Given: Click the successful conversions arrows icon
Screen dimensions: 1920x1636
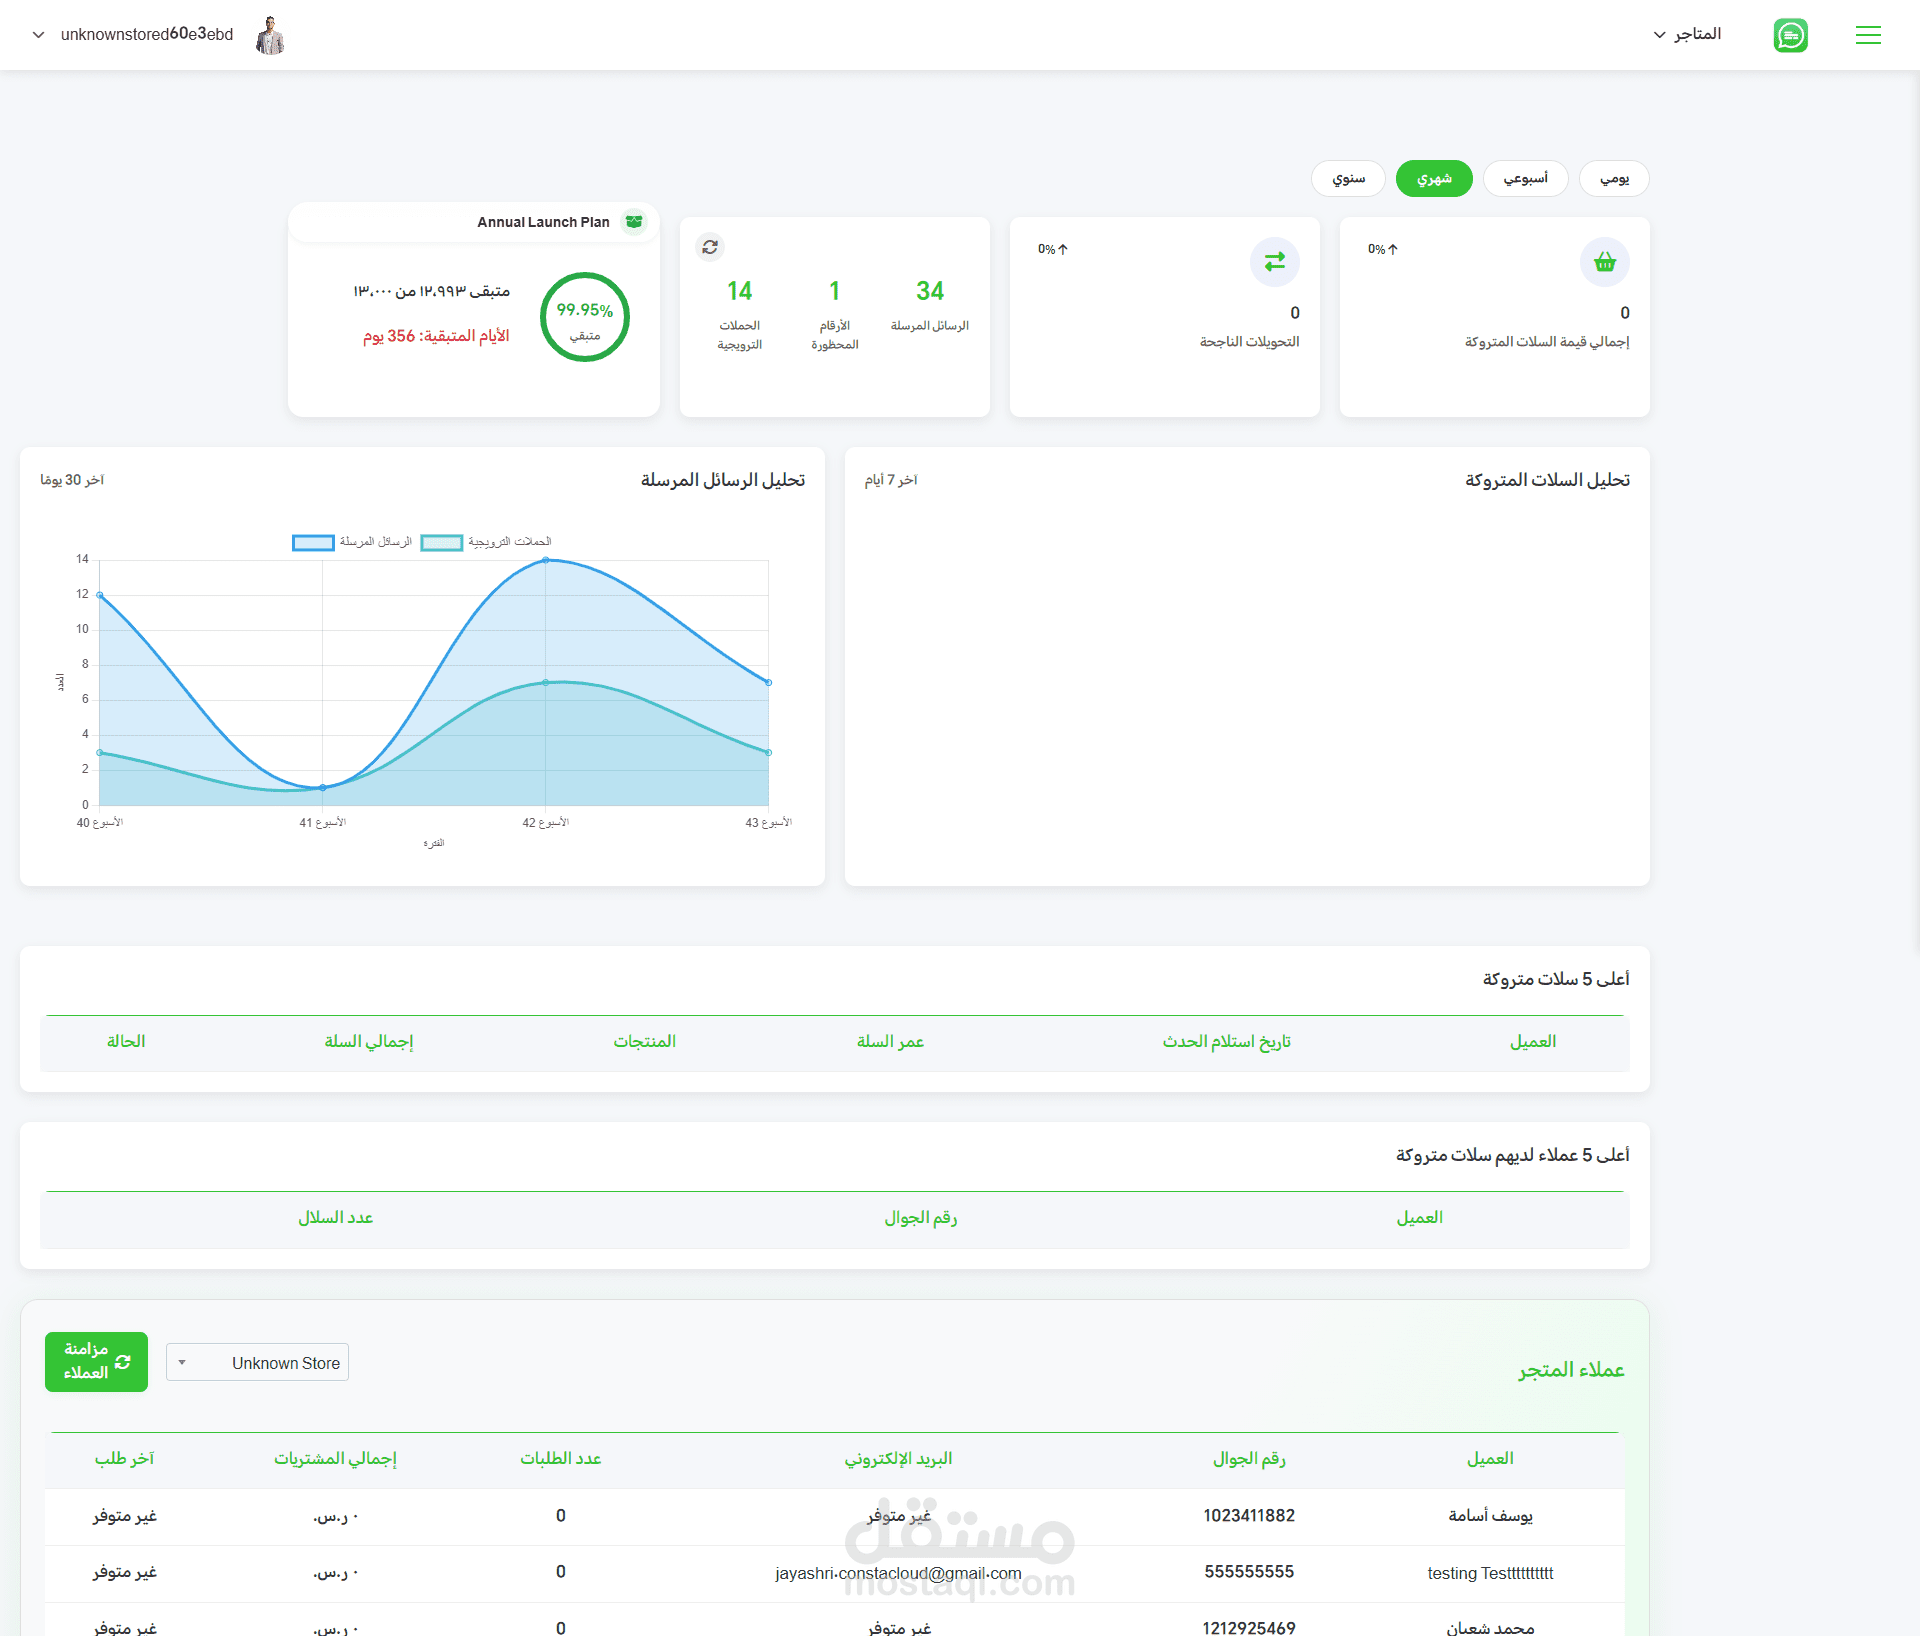Looking at the screenshot, I should 1275,262.
